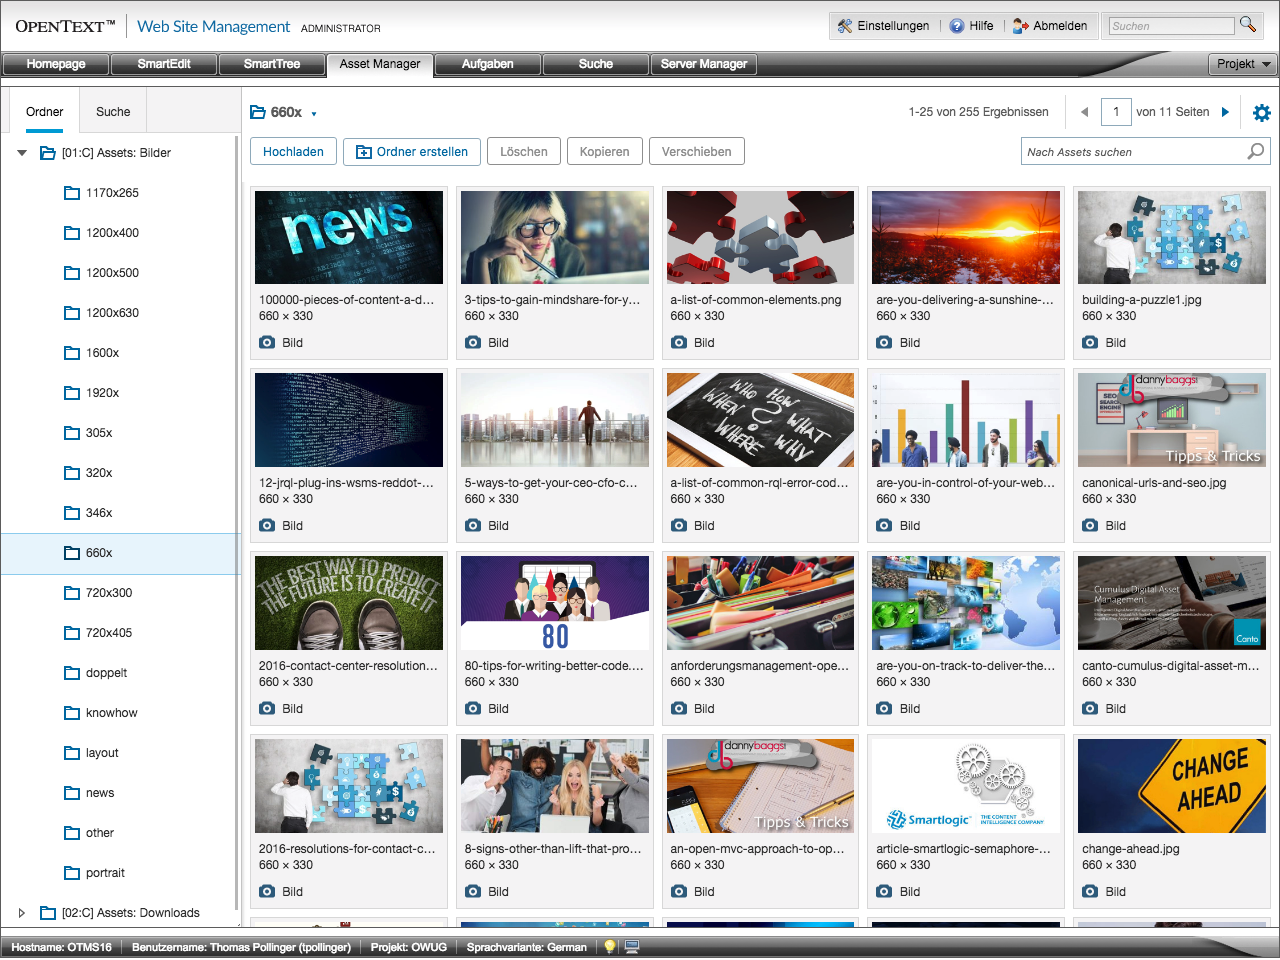Viewport: 1280px width, 960px height.
Task: Click the Assets: Downloads folder icon
Action: point(47,913)
